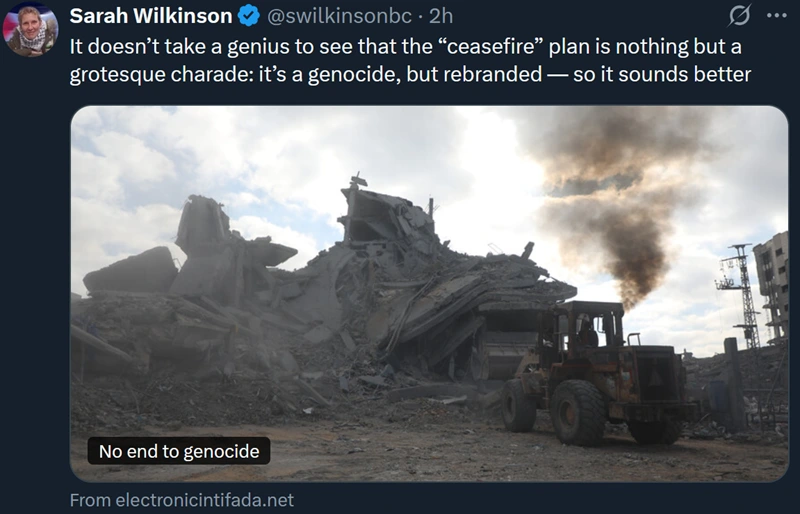Click the first line of tweet text
Screen dimensions: 800x514
pos(406,47)
